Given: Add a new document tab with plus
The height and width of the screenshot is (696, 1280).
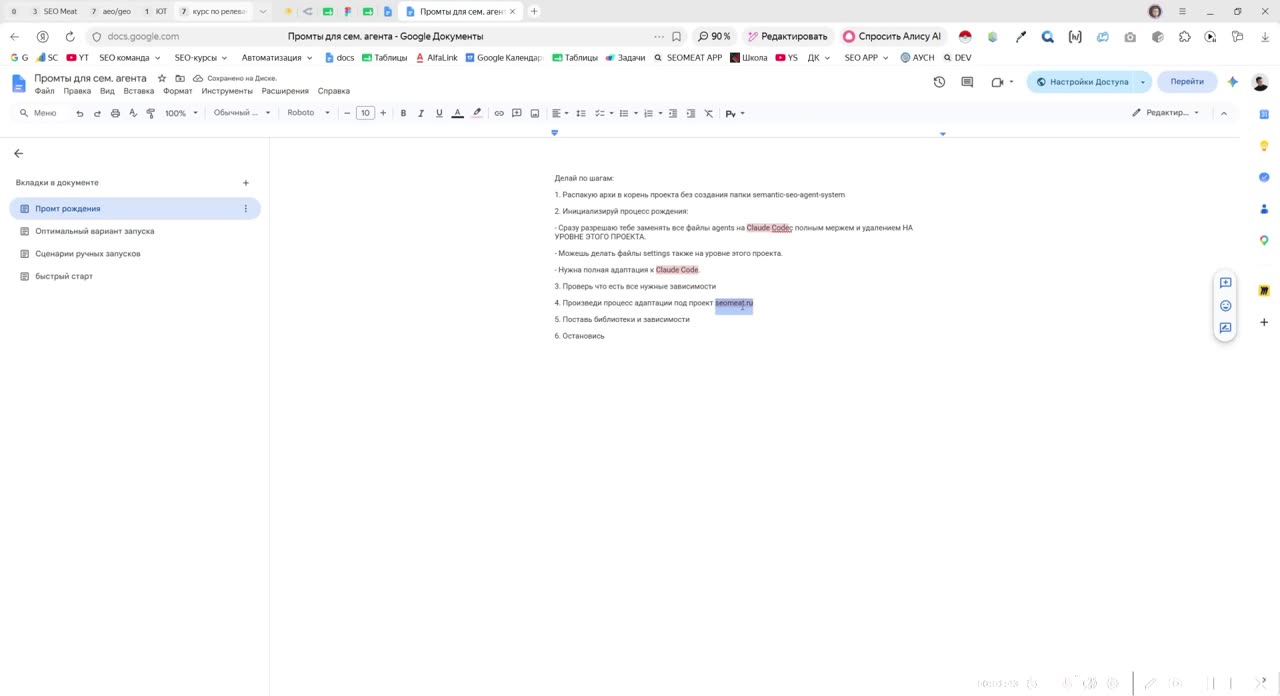Looking at the screenshot, I should pyautogui.click(x=246, y=183).
